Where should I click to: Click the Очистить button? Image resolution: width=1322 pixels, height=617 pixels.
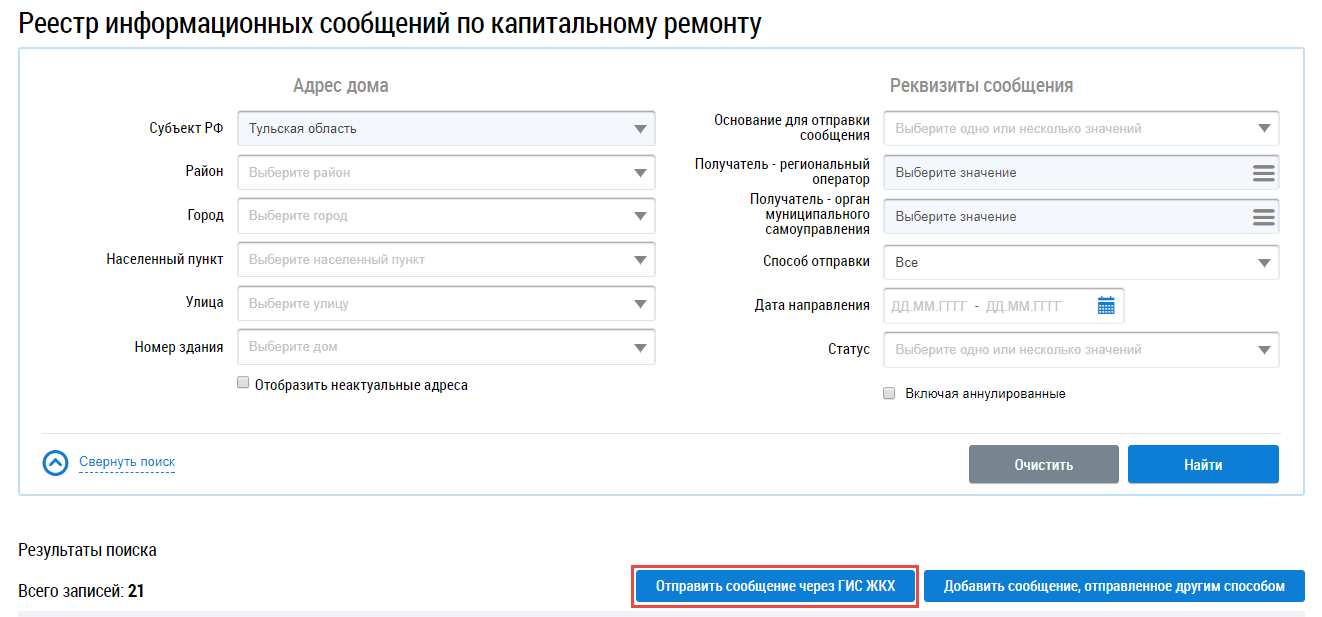coord(1043,465)
